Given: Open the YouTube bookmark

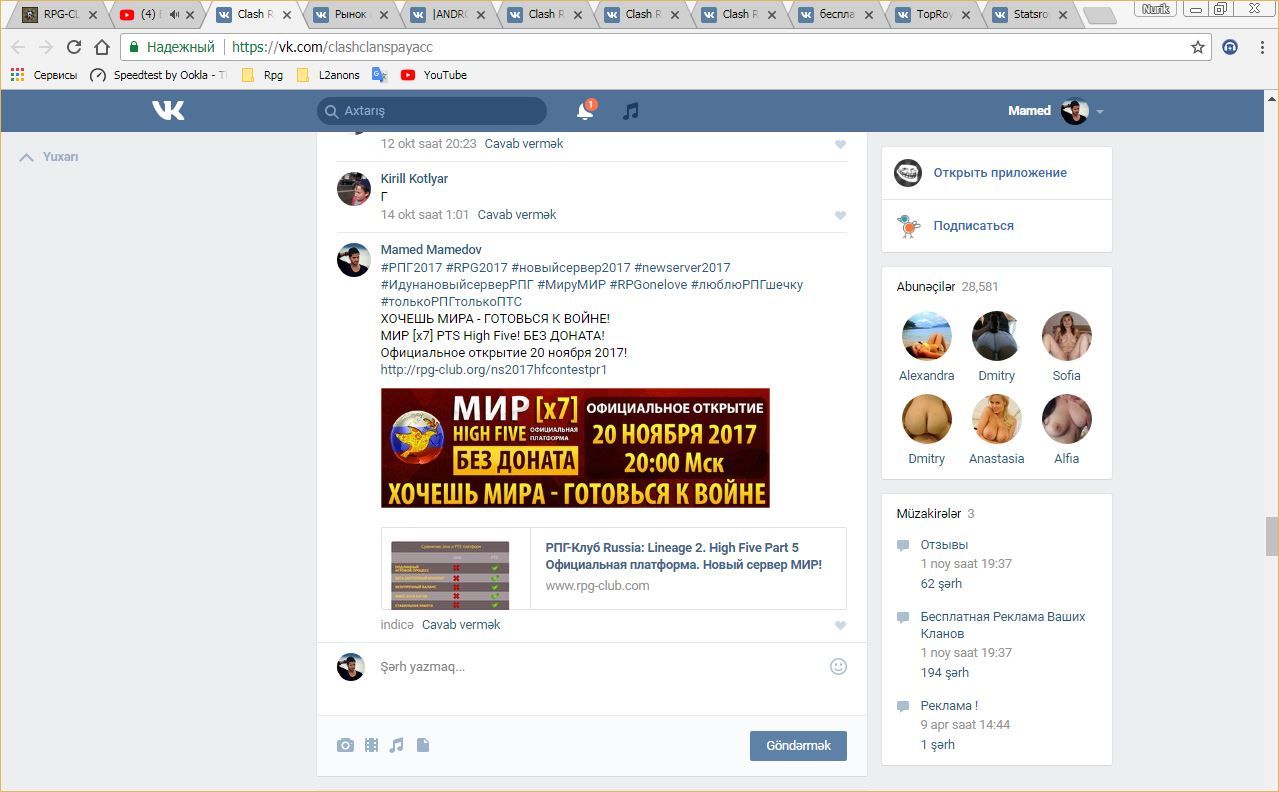Looking at the screenshot, I should click(434, 75).
